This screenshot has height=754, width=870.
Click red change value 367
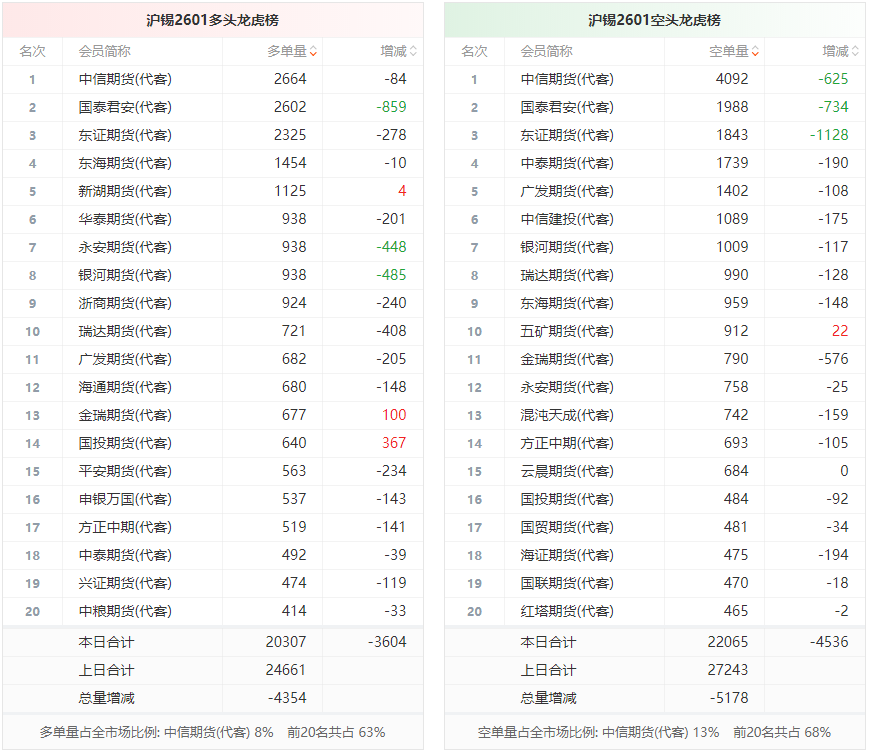click(394, 443)
